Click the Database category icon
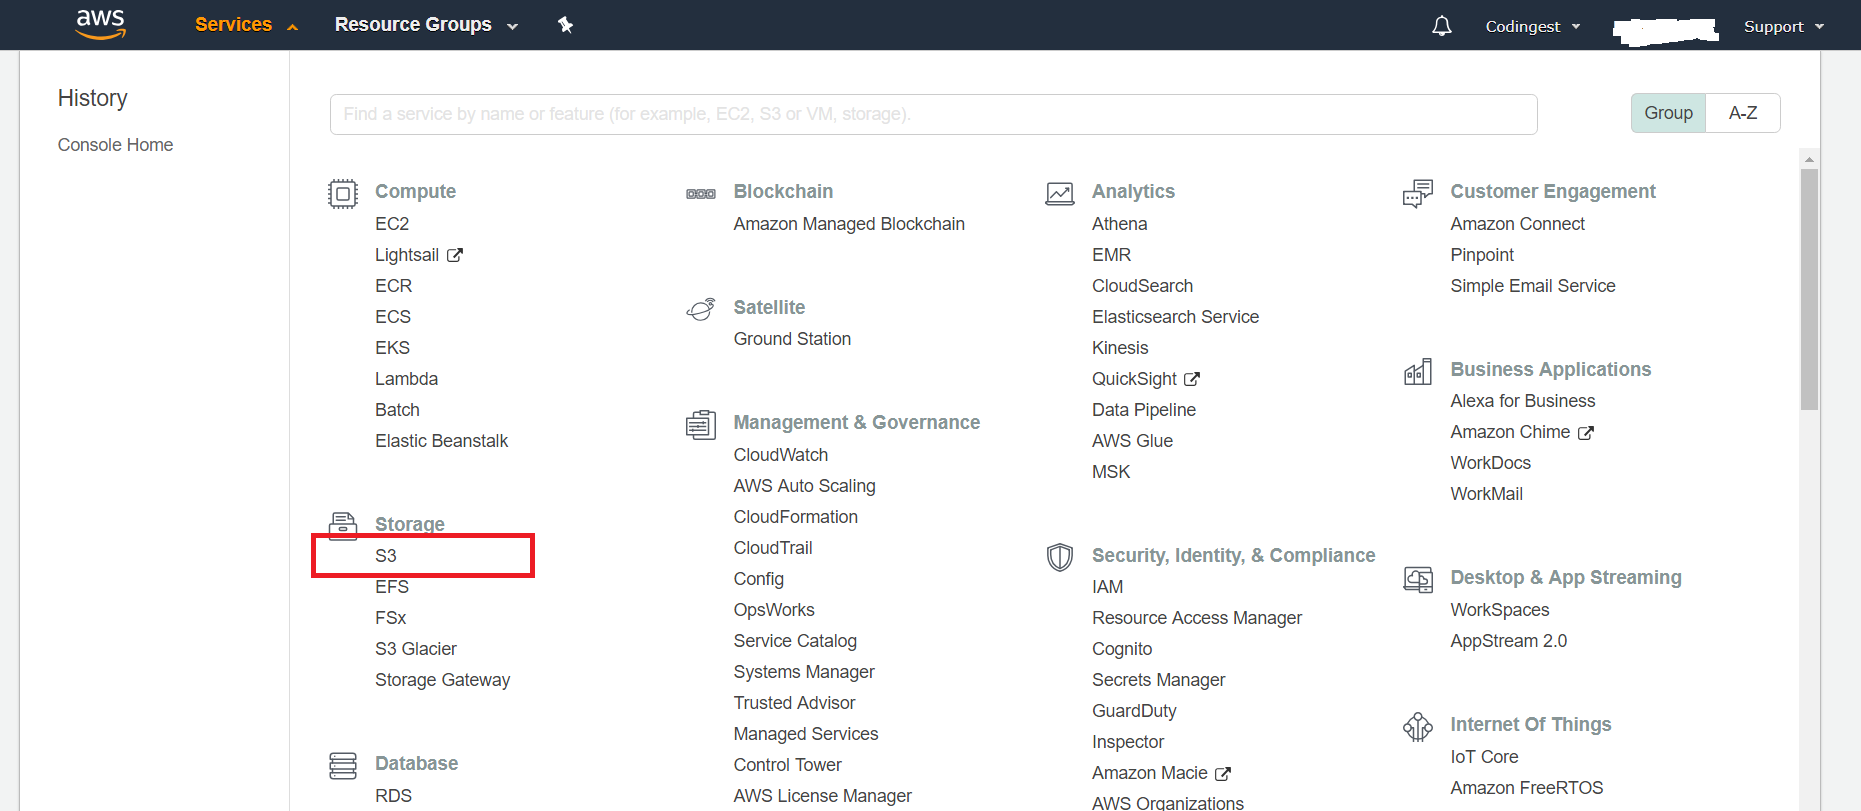 (x=343, y=765)
